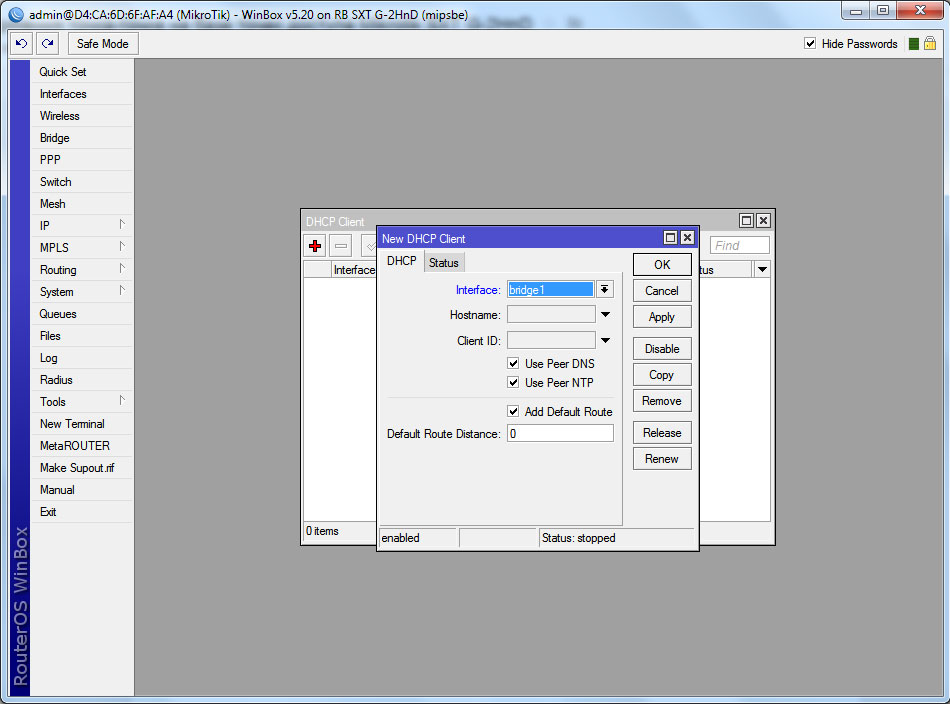Click the Redo arrow in the toolbar
Image resolution: width=950 pixels, height=704 pixels.
[47, 44]
